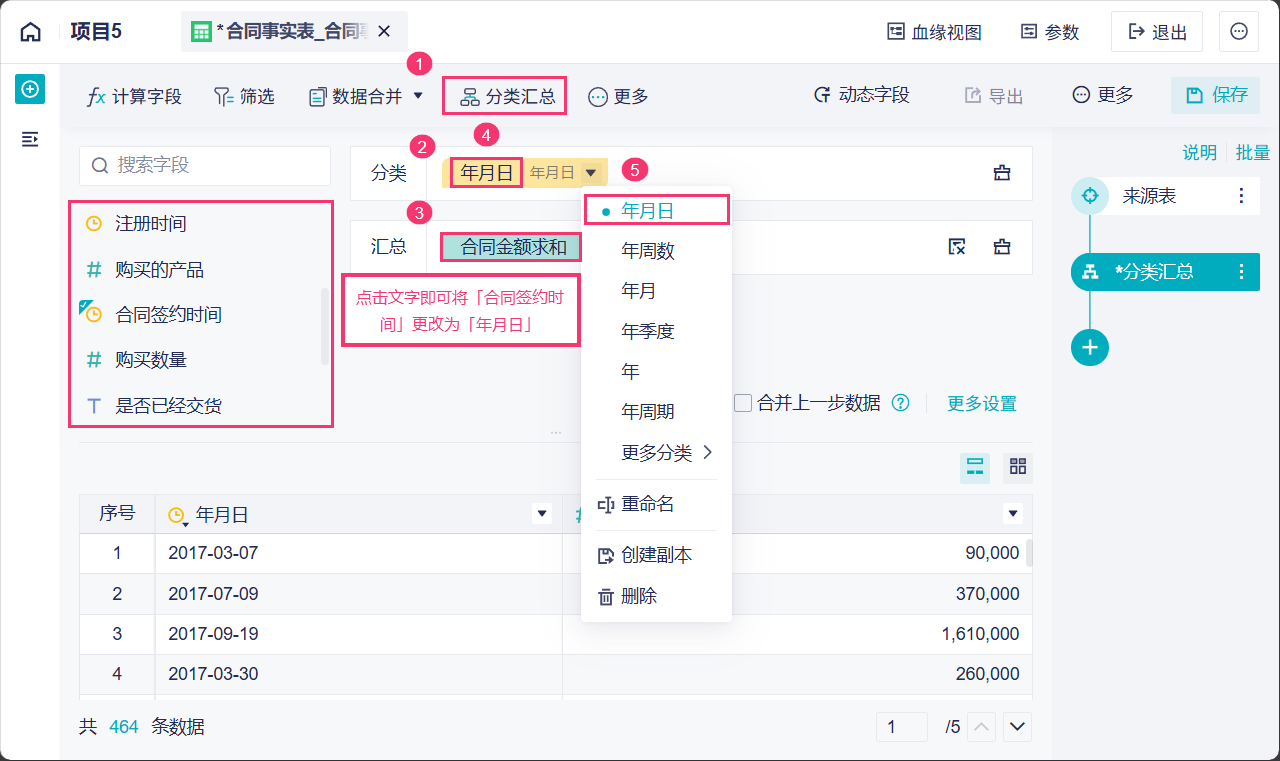
Task: Click the 搜索字段 search box
Action: pos(205,166)
